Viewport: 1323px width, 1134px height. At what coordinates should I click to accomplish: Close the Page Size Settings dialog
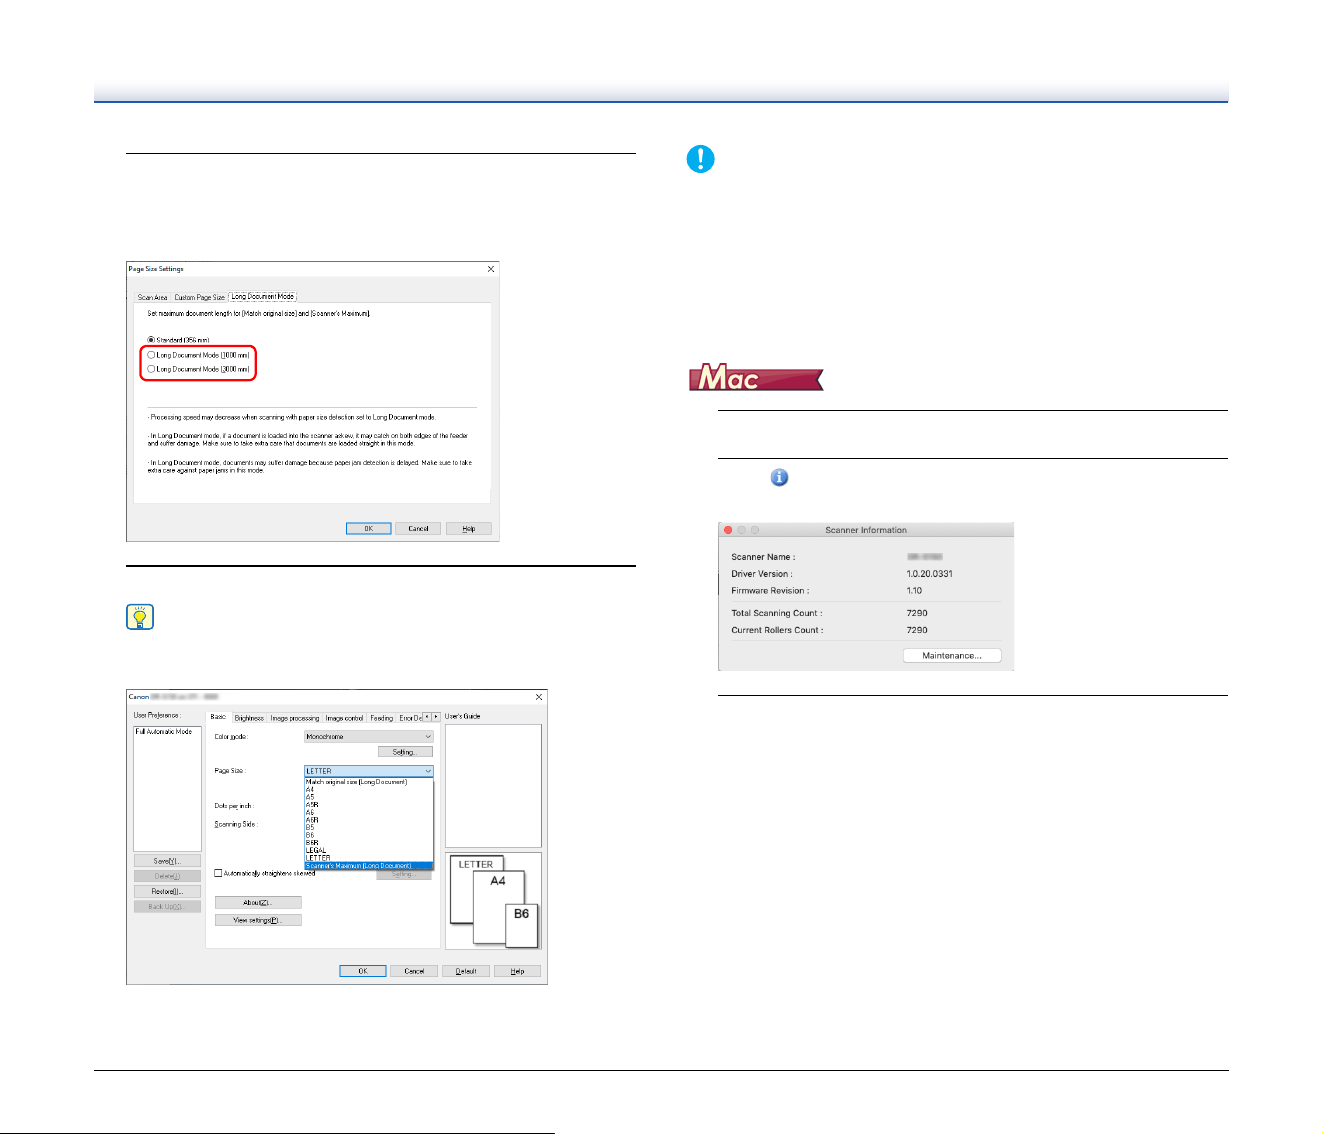point(490,269)
